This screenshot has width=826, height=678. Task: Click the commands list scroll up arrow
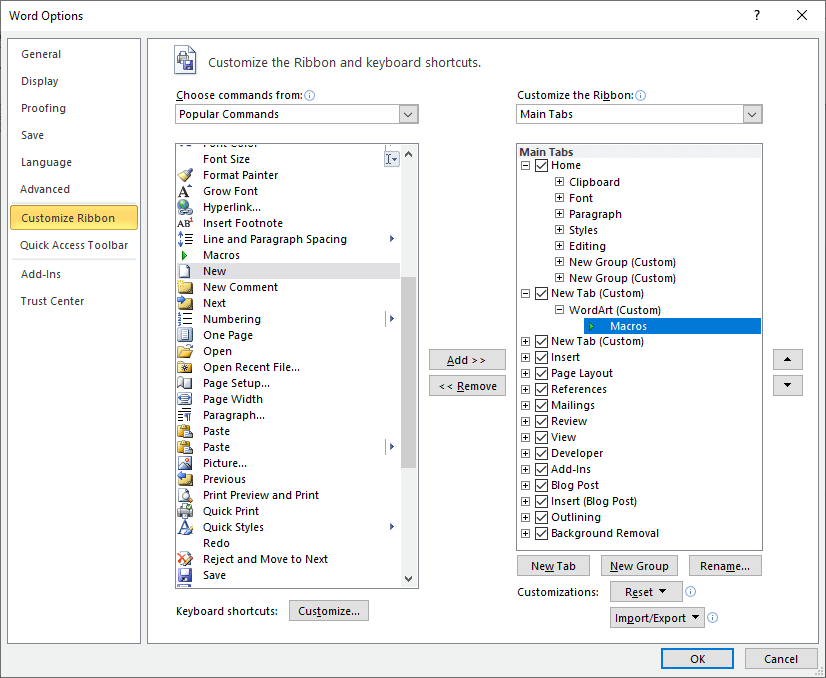tap(408, 154)
